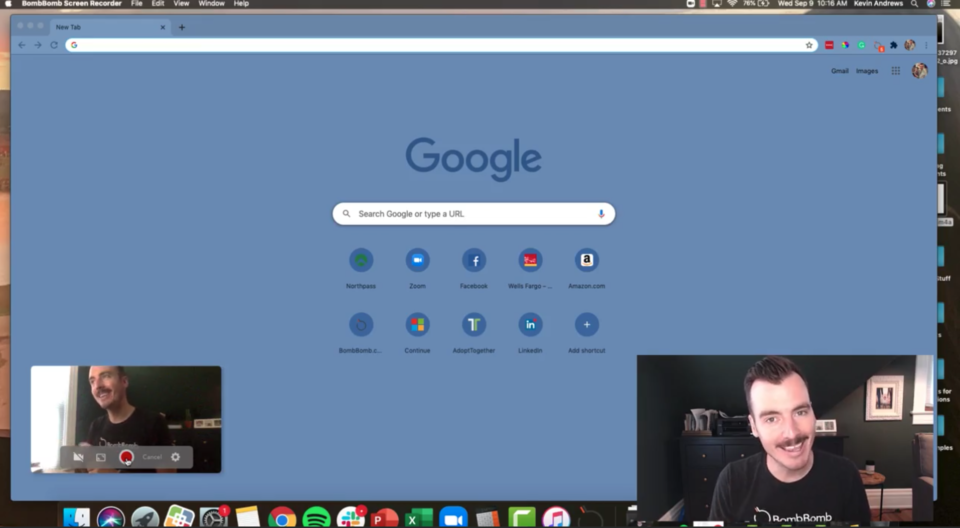Click the green Grammarly extension icon
Viewport: 960px width, 528px height.
(861, 45)
